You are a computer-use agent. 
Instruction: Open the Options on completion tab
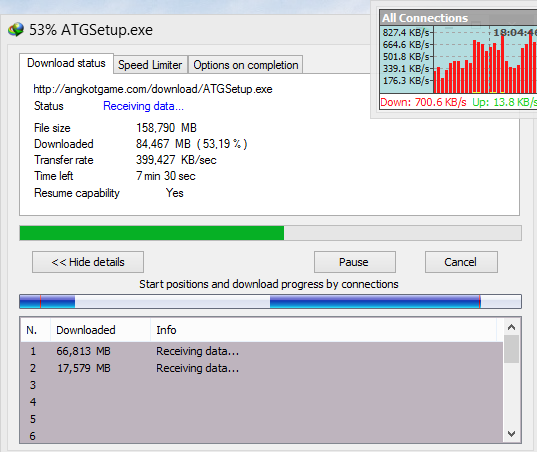coord(246,65)
